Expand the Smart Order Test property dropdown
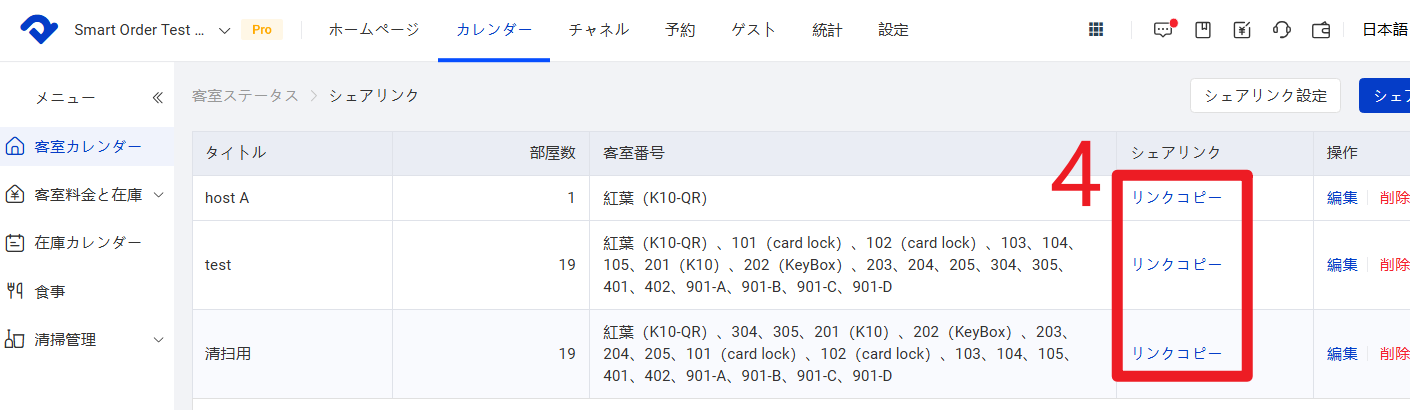This screenshot has height=410, width=1410. coord(224,30)
